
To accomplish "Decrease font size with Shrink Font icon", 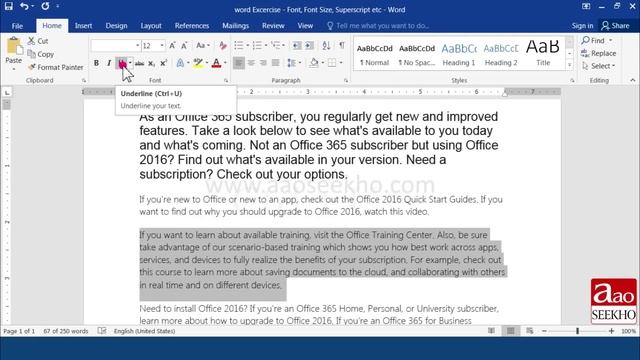I will pos(184,45).
